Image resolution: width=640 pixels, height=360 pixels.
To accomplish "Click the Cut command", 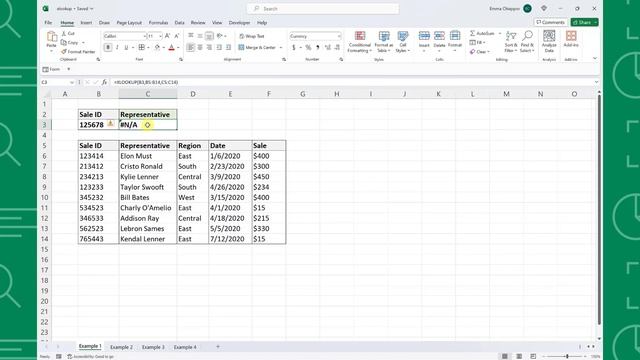I will [x=68, y=33].
